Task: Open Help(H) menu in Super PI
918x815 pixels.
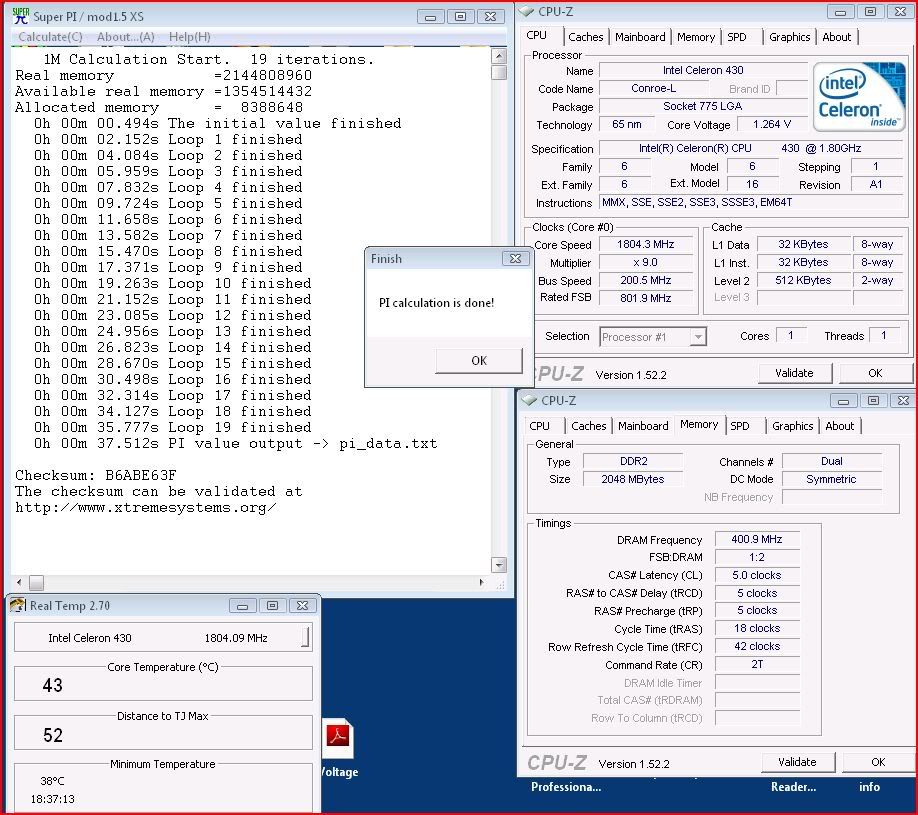Action: (x=190, y=36)
